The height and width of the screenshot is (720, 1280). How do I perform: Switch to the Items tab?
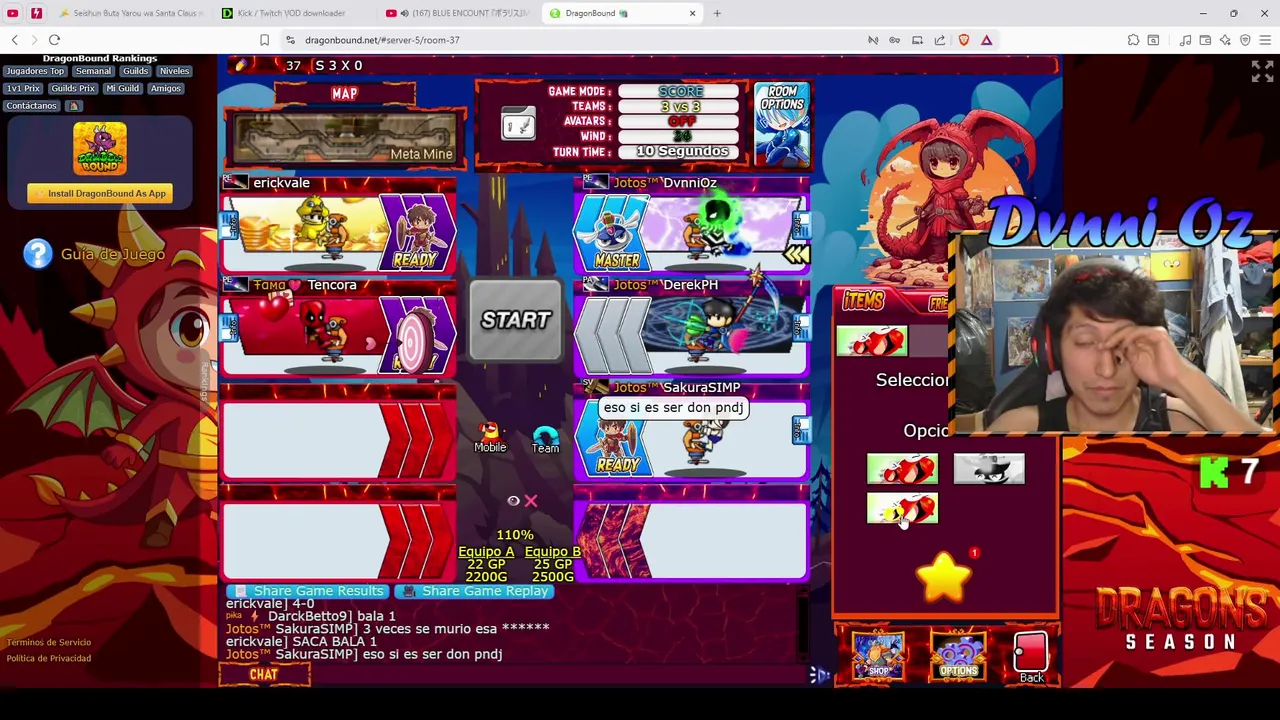(x=865, y=300)
